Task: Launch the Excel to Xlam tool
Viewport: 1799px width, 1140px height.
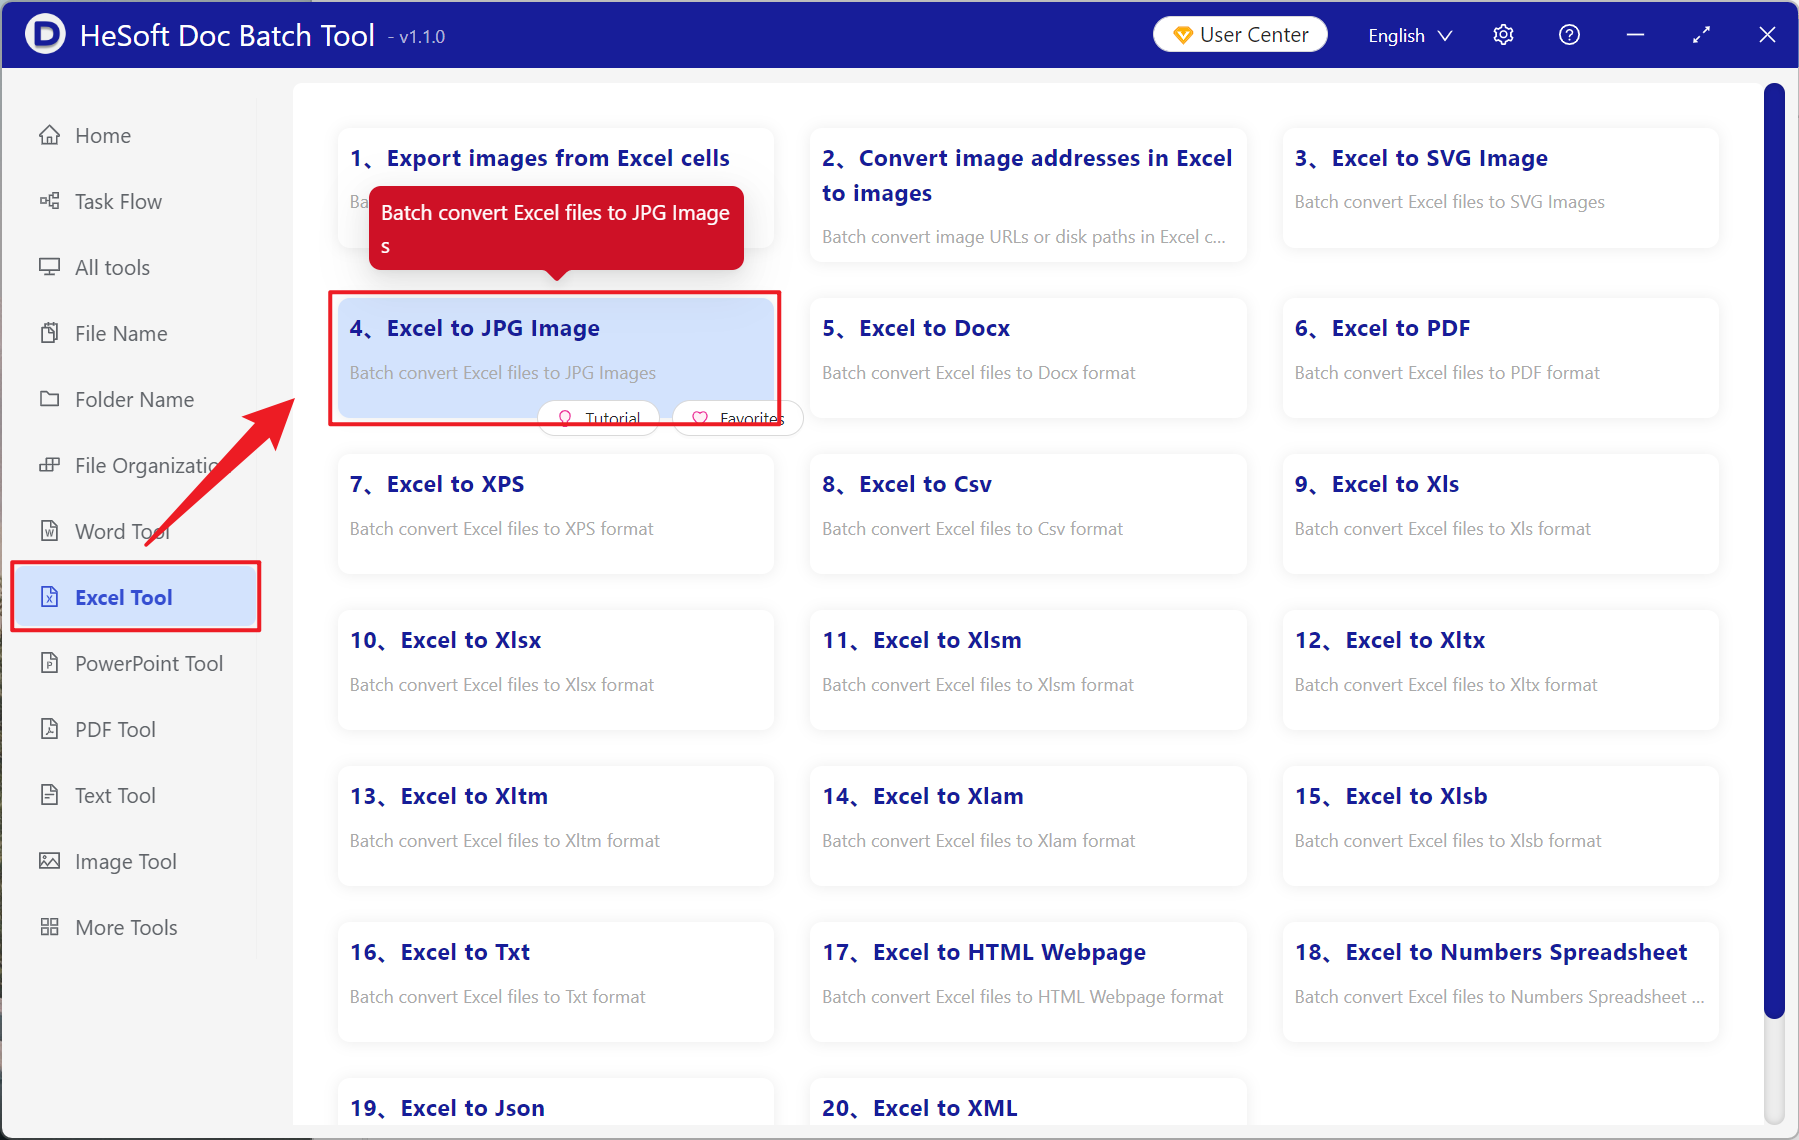Action: point(1028,825)
